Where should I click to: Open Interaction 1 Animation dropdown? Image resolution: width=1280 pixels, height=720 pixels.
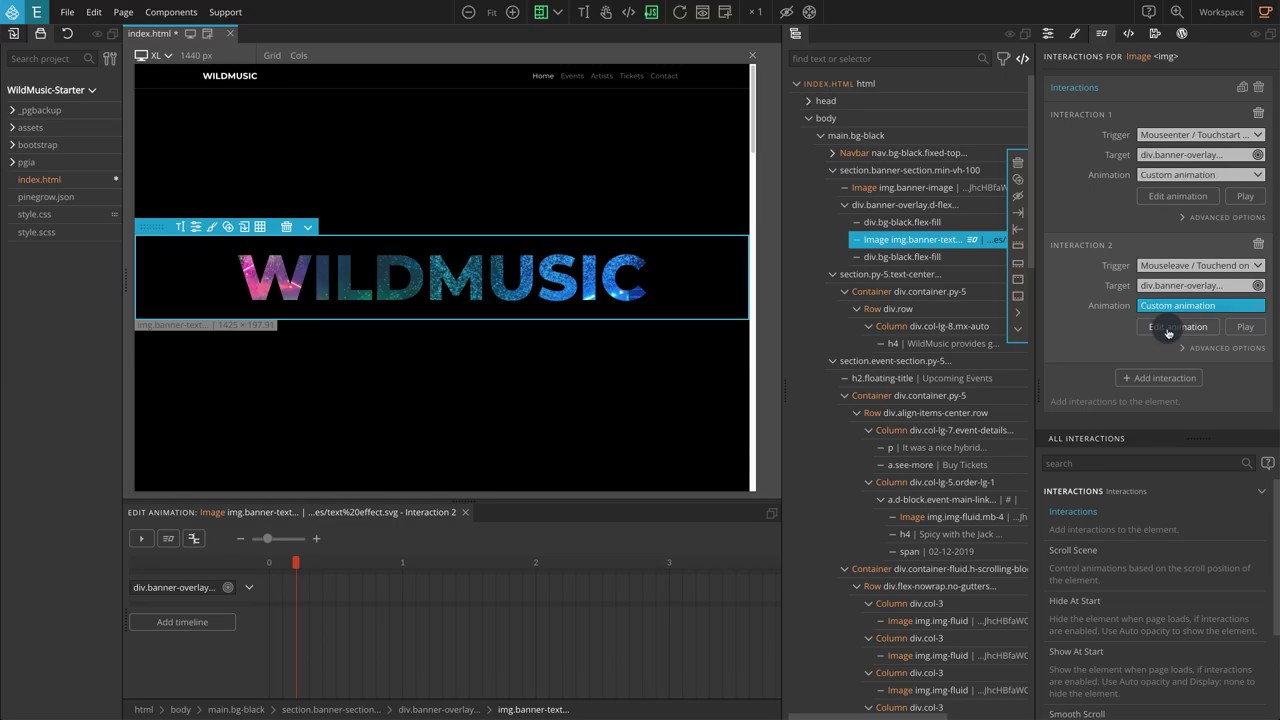(x=1201, y=175)
